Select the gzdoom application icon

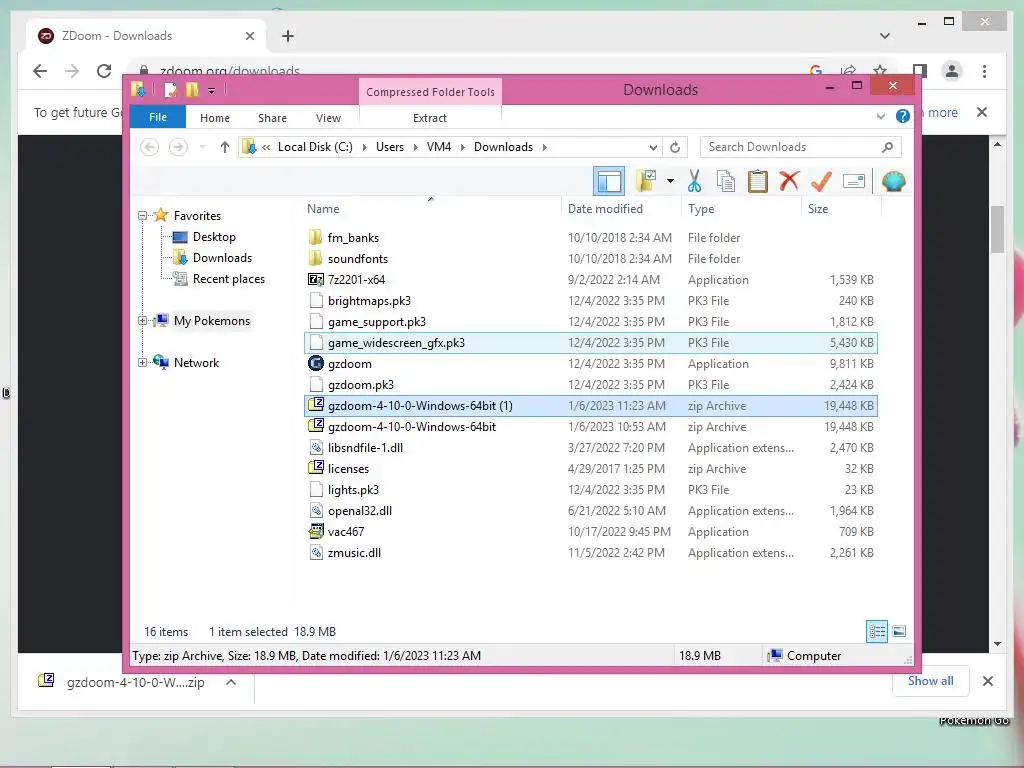click(315, 364)
